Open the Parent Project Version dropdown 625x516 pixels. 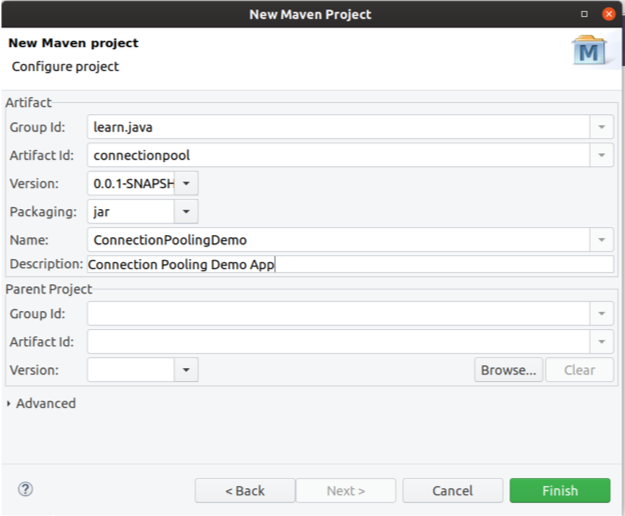tap(186, 370)
